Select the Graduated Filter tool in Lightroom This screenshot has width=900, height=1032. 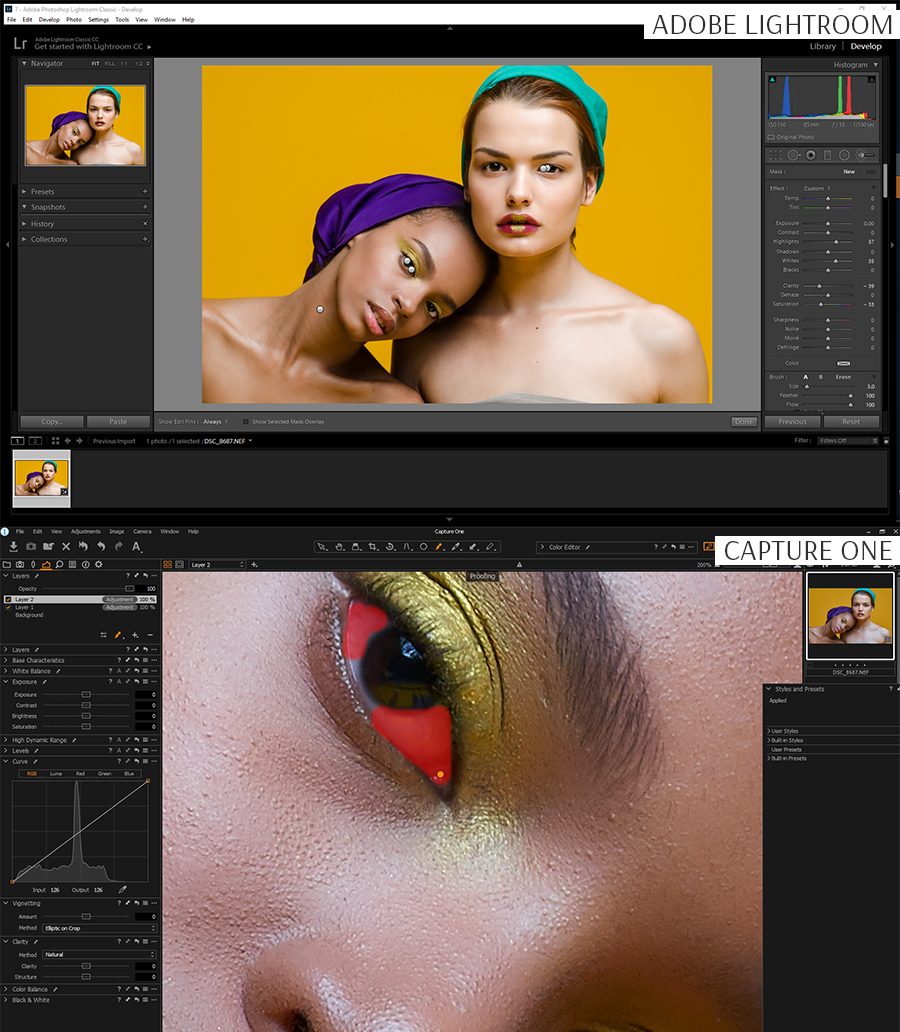[x=828, y=155]
